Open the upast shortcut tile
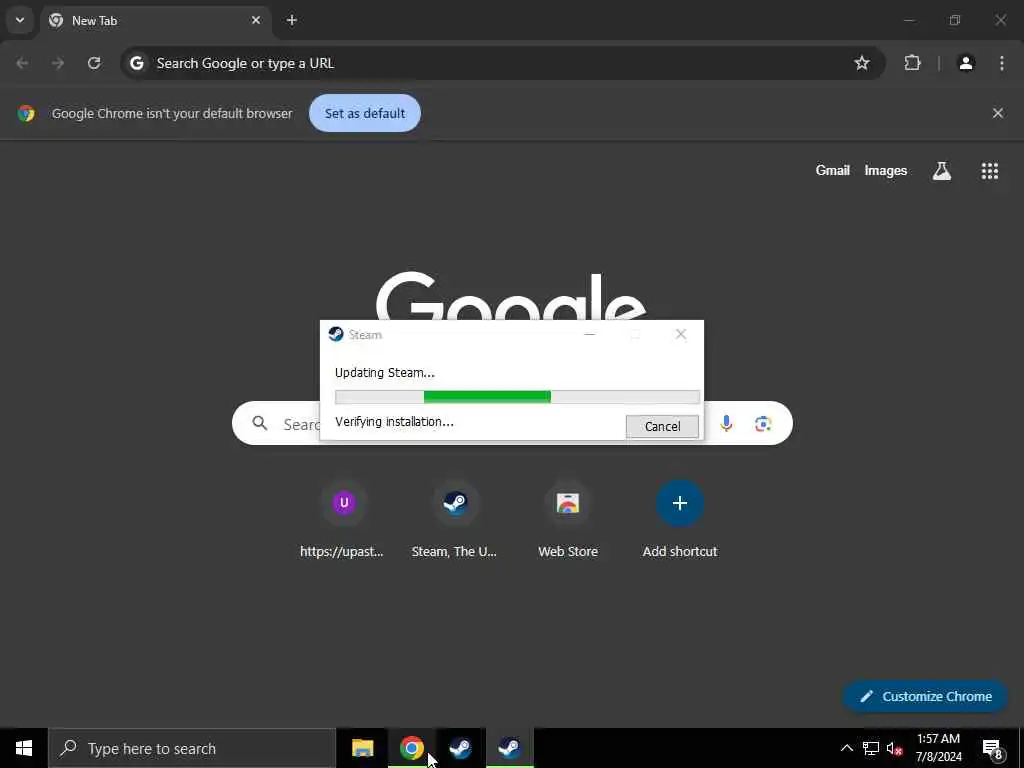 tap(342, 520)
